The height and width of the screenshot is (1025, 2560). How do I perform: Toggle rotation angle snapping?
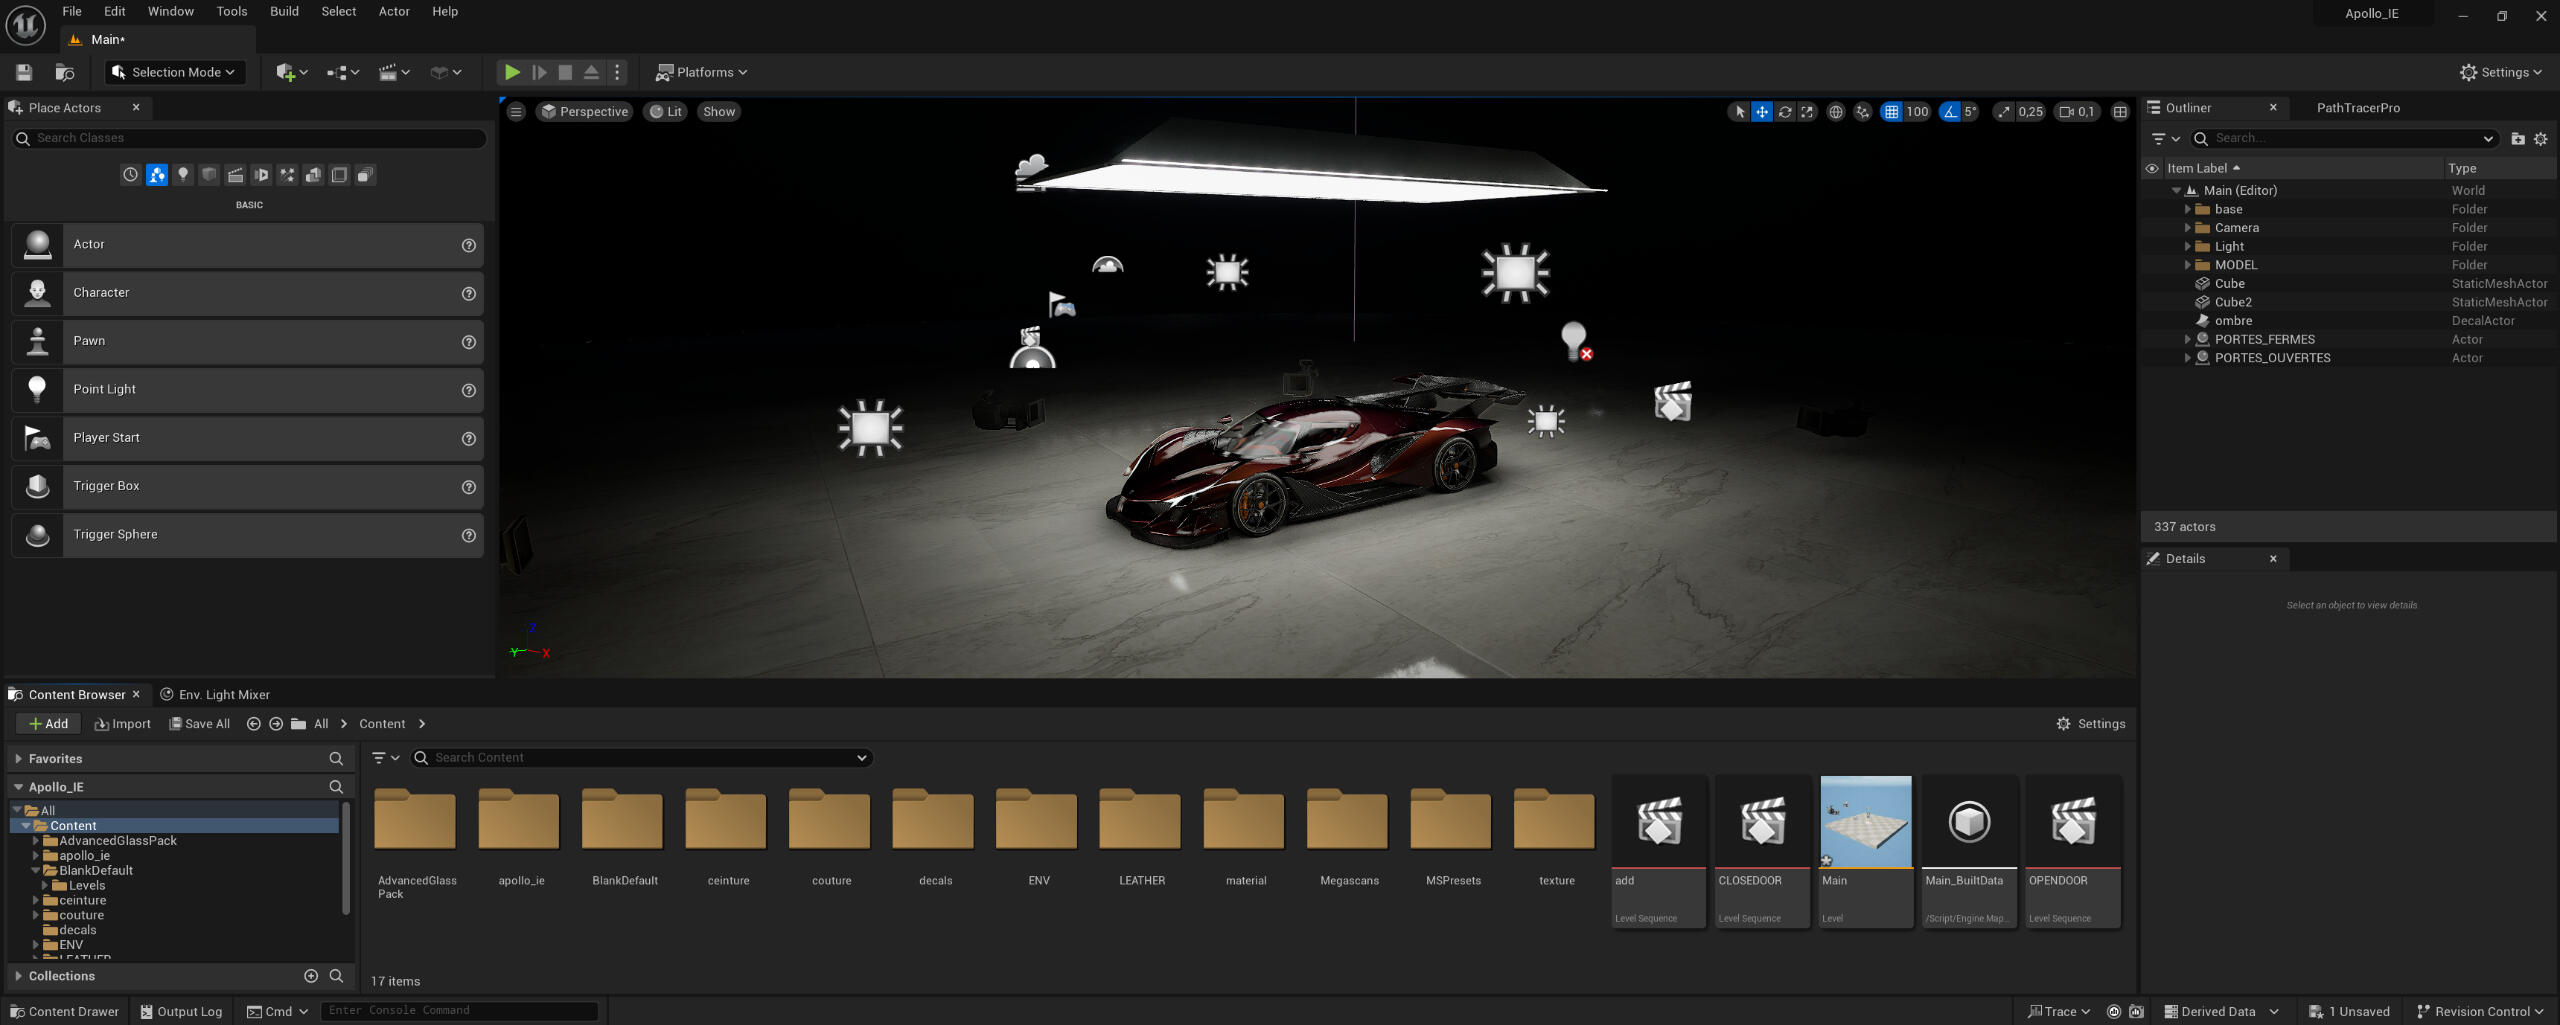1950,112
